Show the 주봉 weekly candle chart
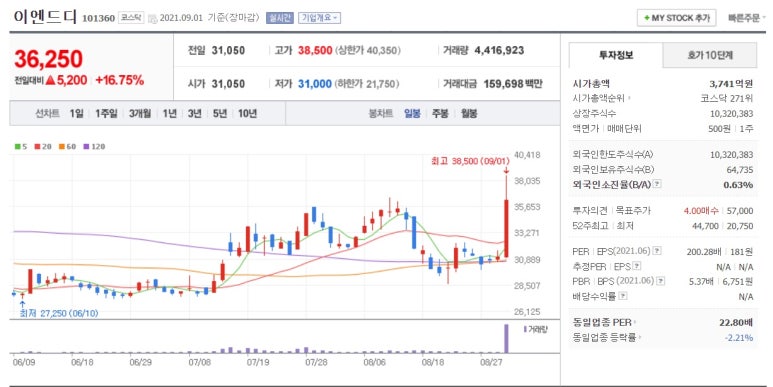The width and height of the screenshot is (773, 387). click(x=440, y=113)
